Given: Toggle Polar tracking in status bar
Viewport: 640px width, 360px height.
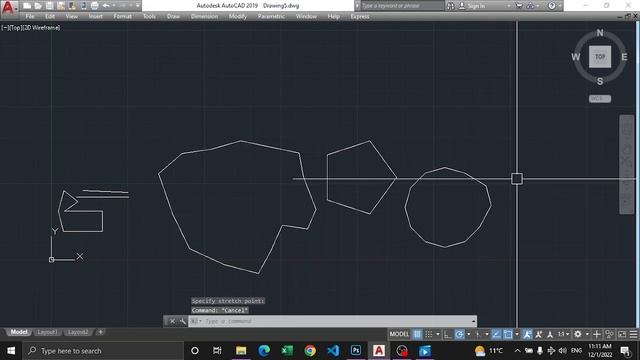Looking at the screenshot, I should (x=459, y=334).
